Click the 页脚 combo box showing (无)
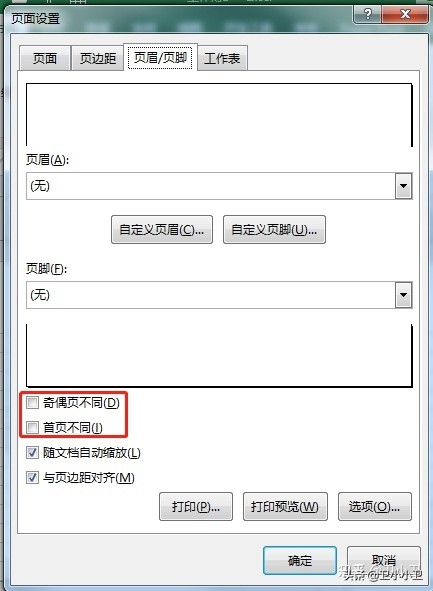The height and width of the screenshot is (591, 433). 219,295
